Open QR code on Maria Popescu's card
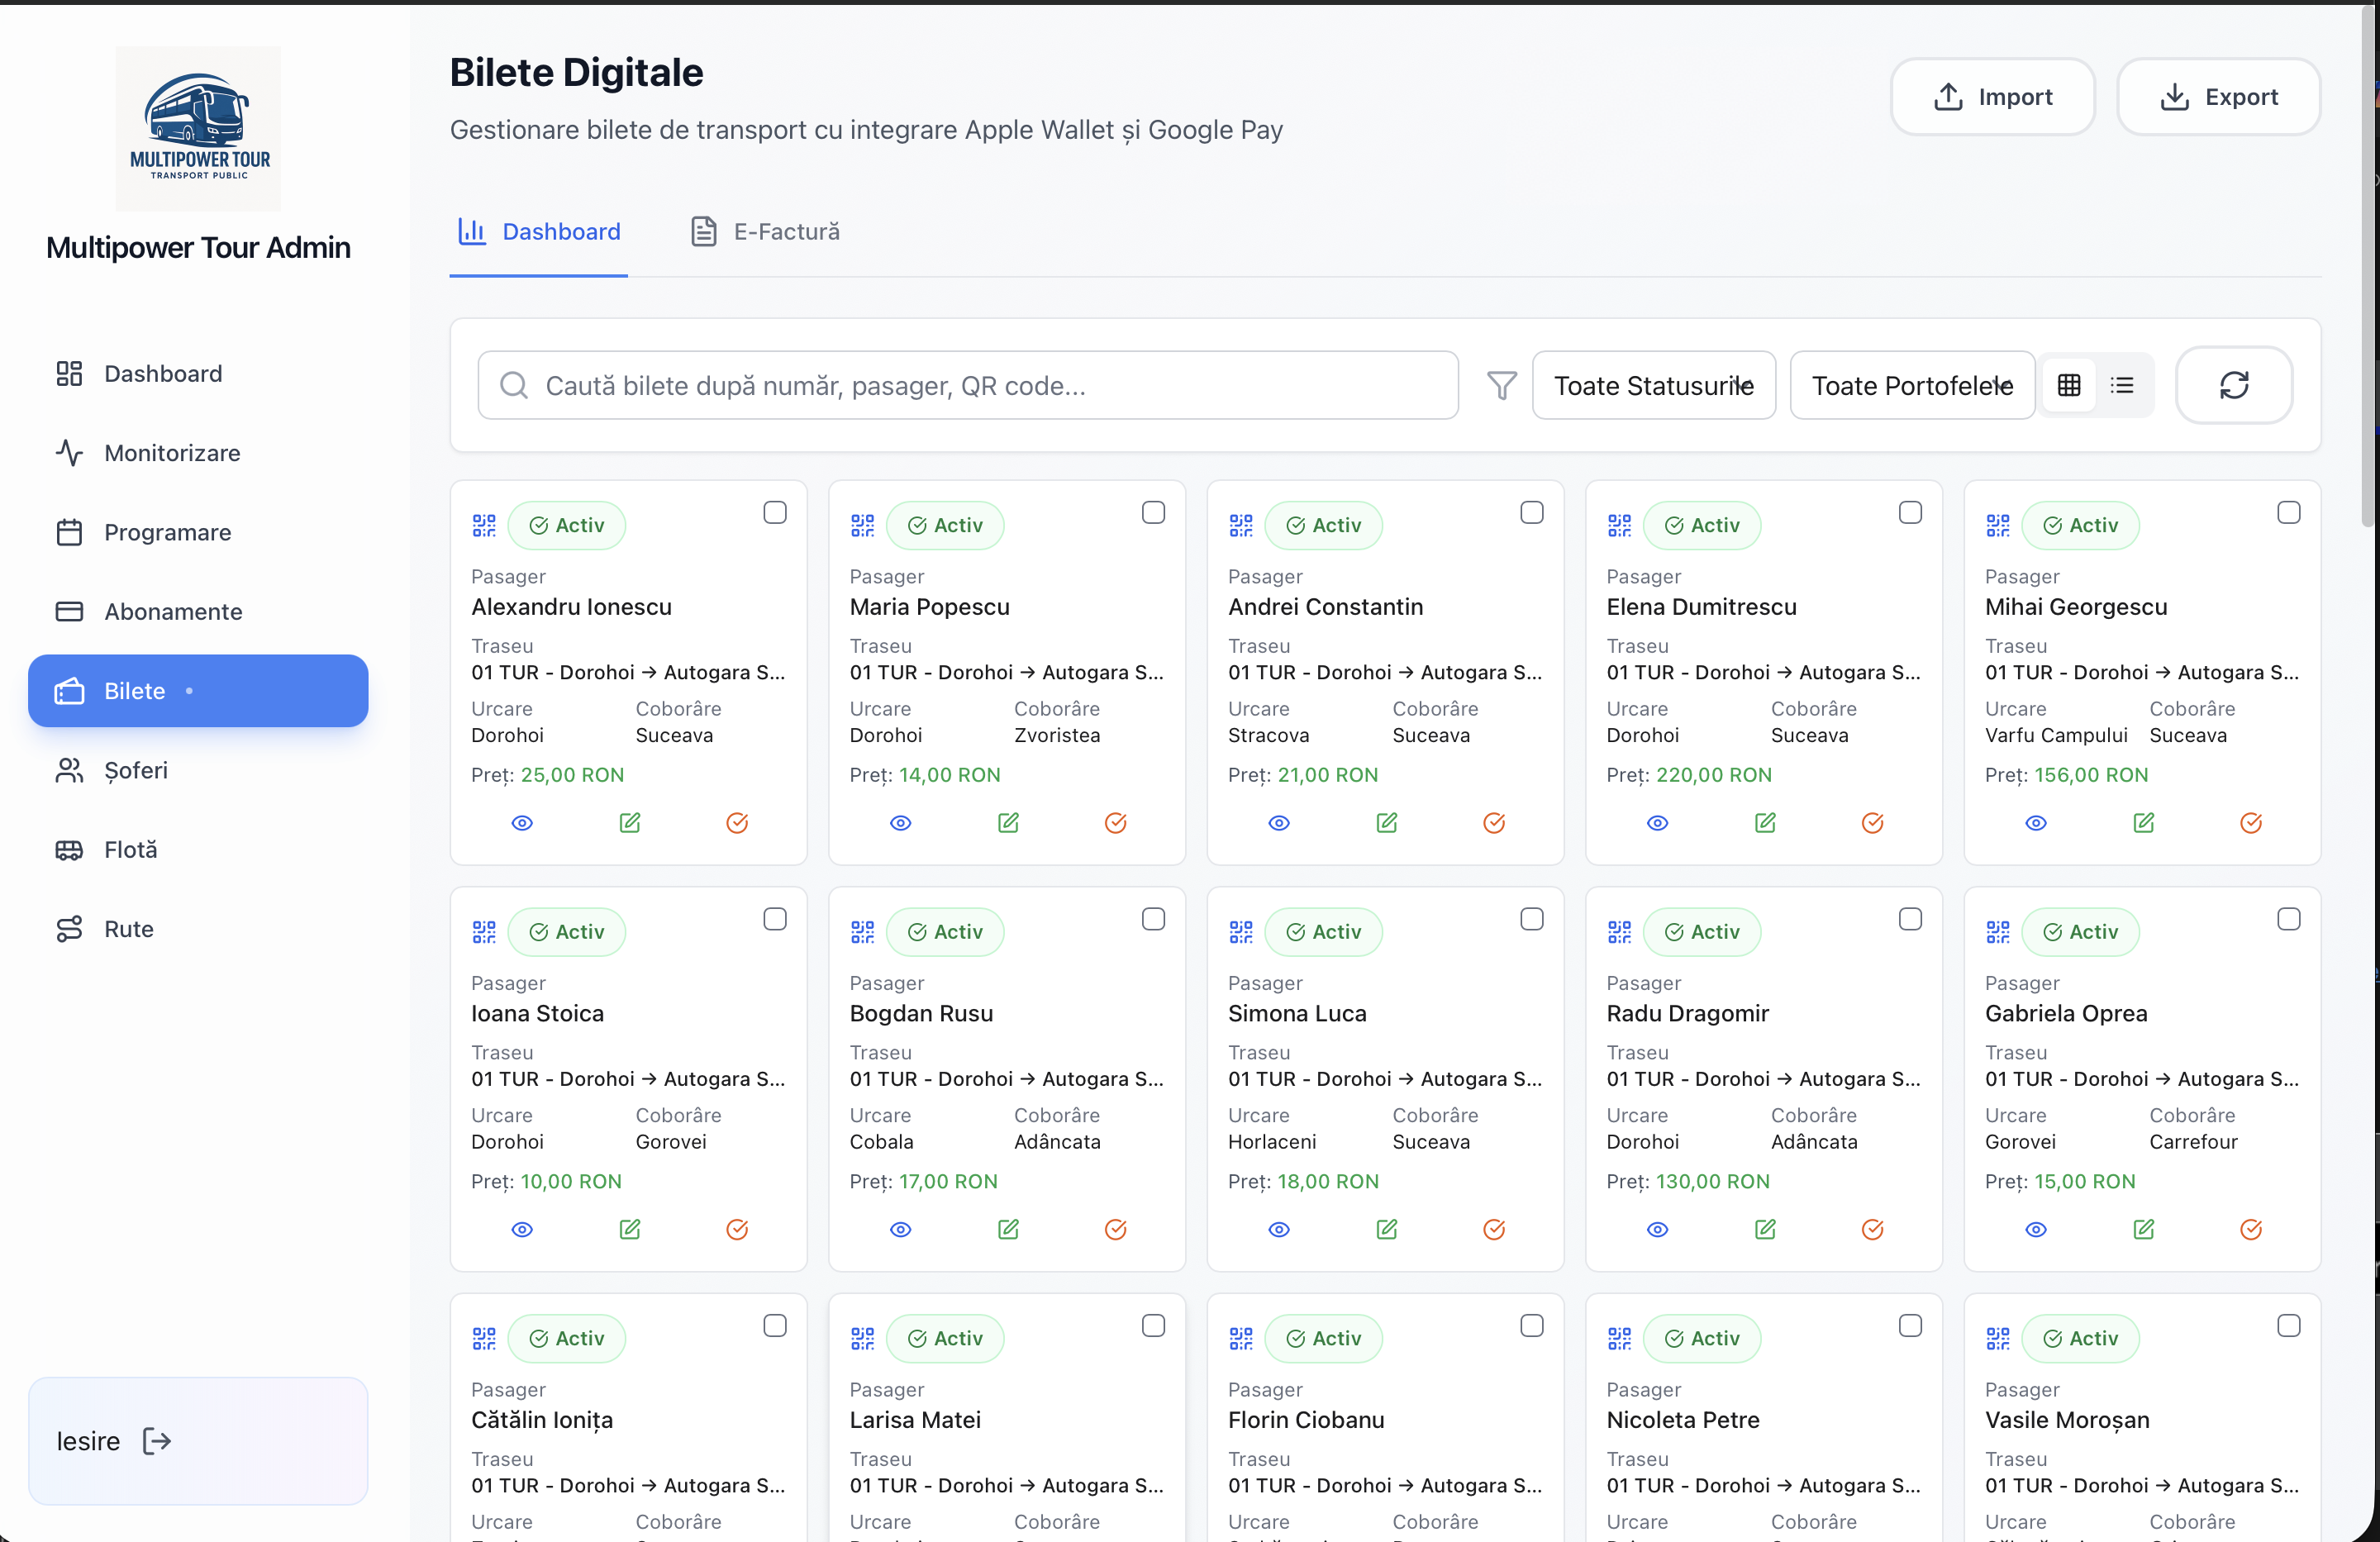 (862, 525)
